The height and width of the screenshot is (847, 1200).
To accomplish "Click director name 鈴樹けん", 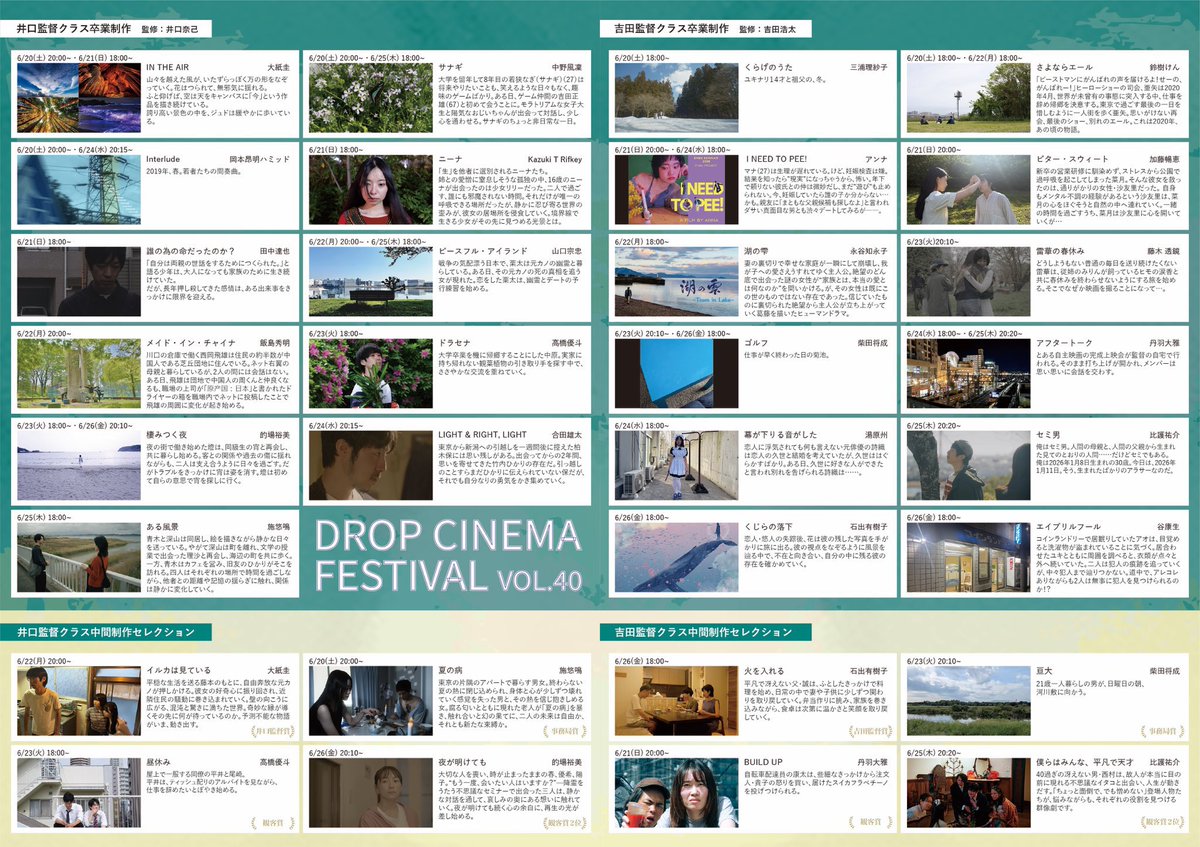I will [1165, 67].
